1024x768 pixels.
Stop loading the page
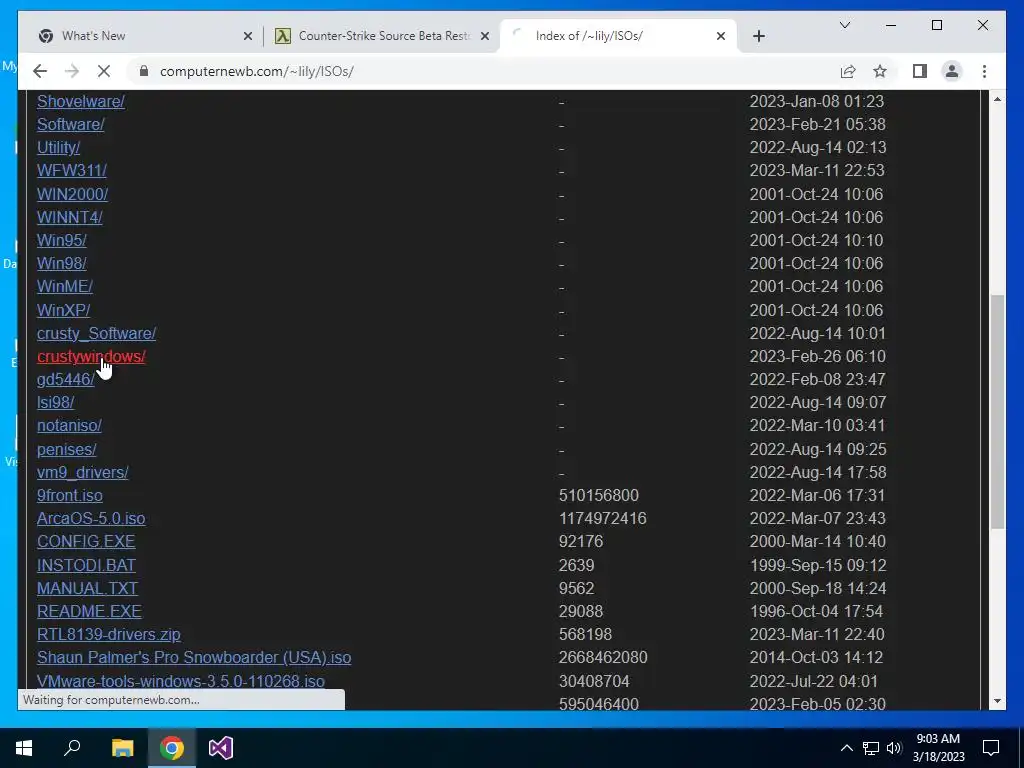[104, 71]
